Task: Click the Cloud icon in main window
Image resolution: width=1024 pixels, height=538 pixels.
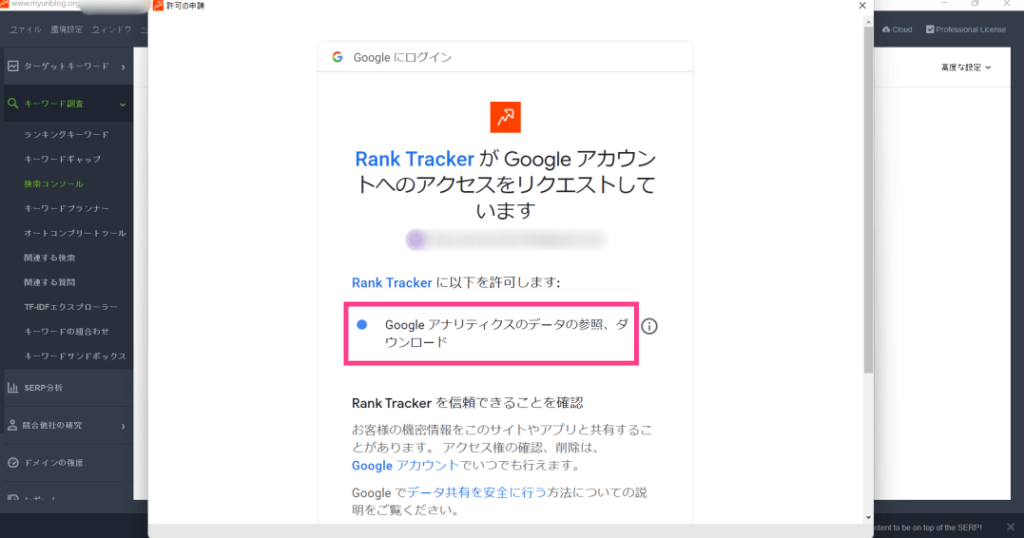Action: coord(886,29)
